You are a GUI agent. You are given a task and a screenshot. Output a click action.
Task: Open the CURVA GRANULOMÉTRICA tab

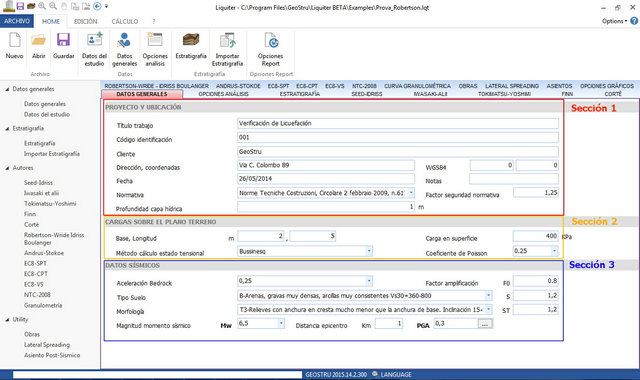coord(417,86)
